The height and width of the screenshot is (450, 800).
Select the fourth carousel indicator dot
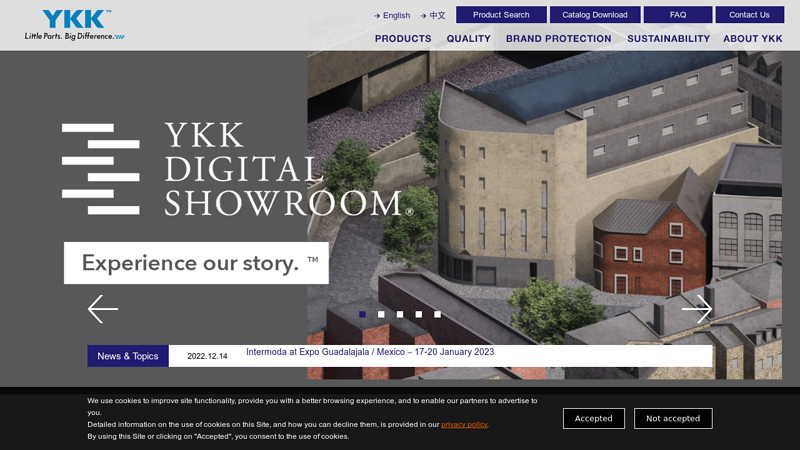(x=418, y=314)
